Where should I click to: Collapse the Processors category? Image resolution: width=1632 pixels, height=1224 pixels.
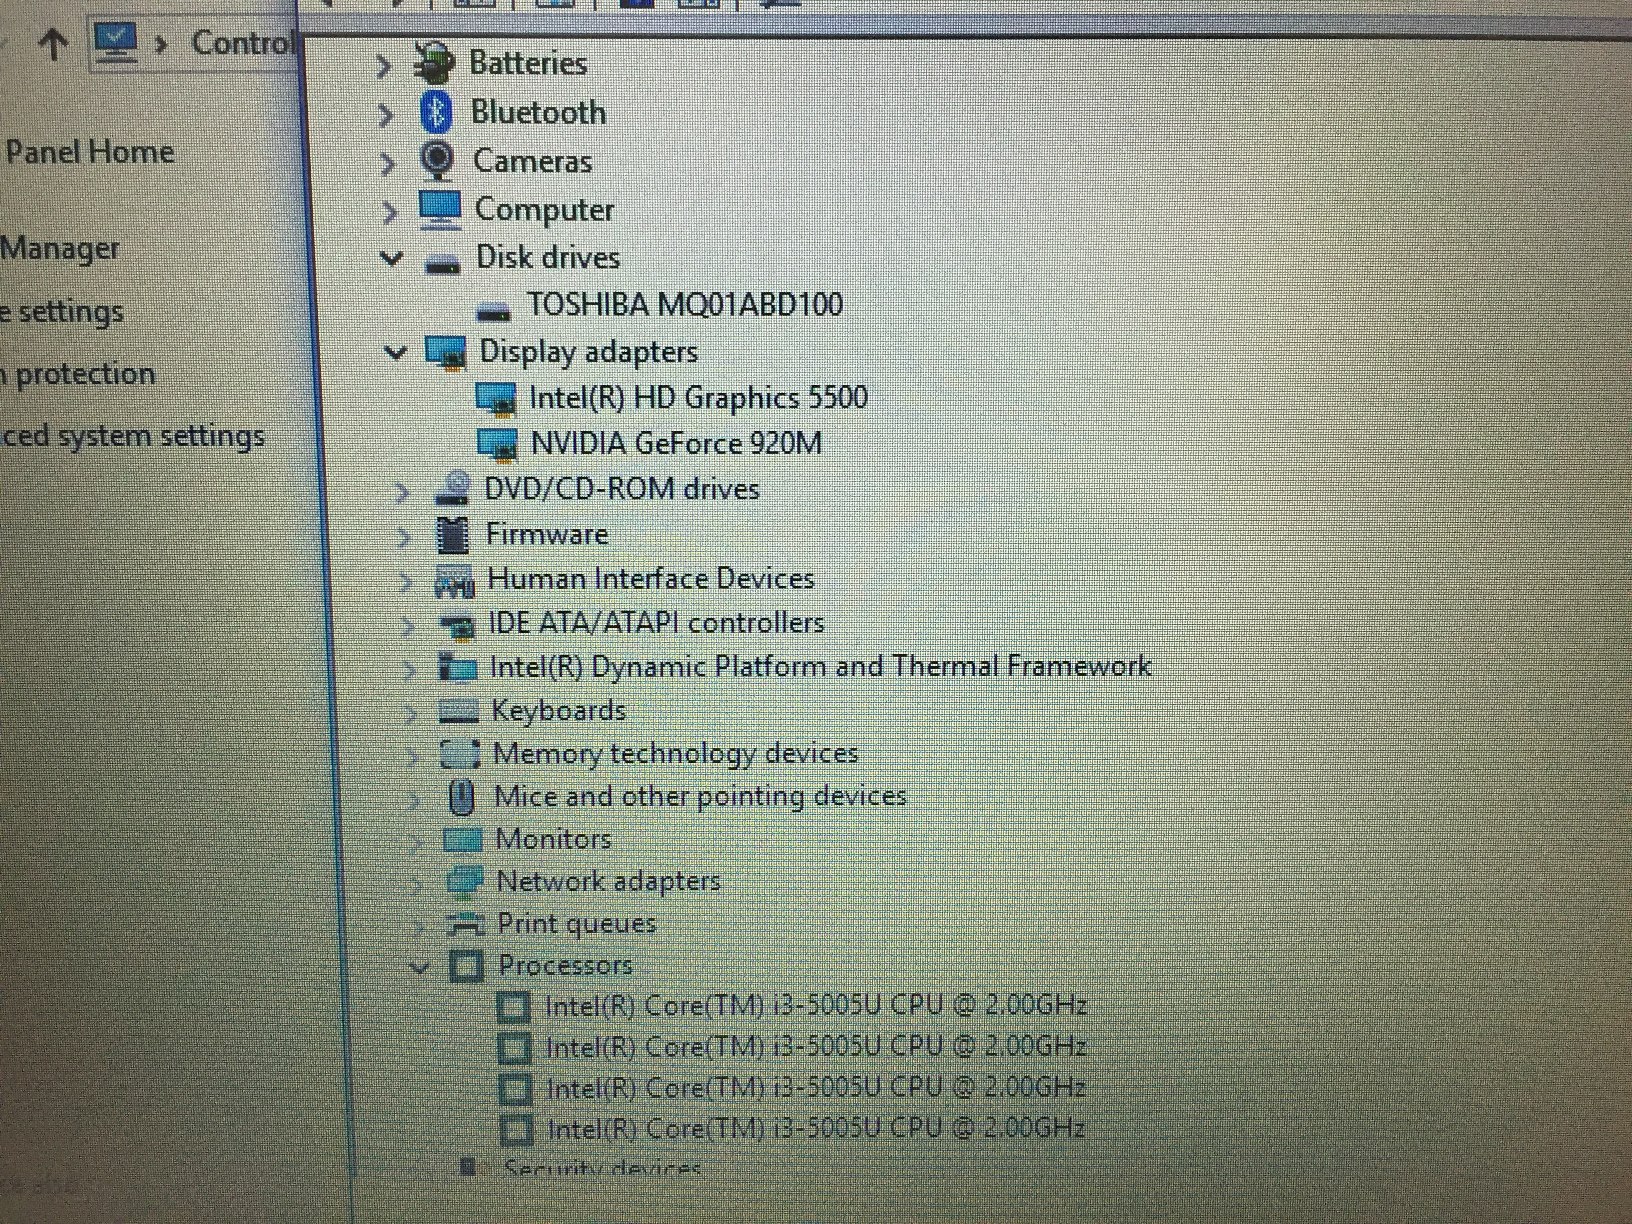pos(420,966)
